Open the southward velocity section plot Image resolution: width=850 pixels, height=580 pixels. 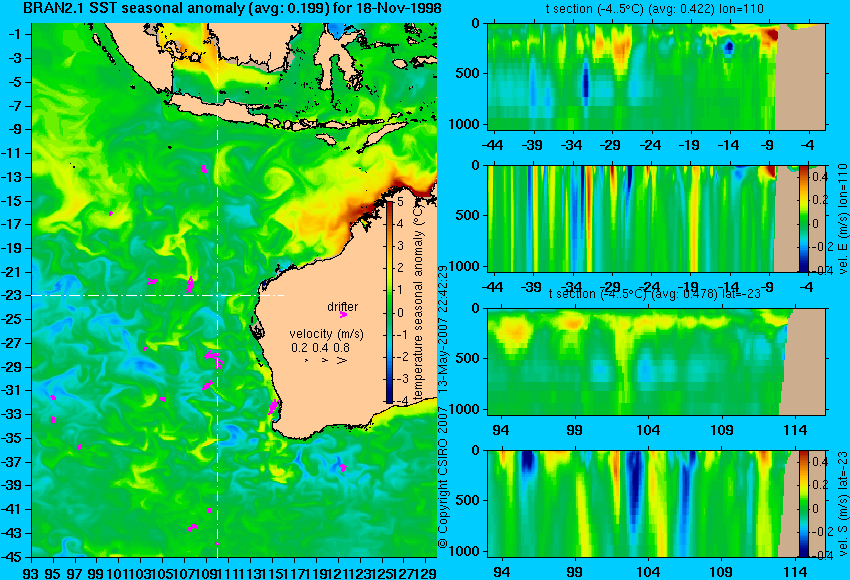click(656, 503)
